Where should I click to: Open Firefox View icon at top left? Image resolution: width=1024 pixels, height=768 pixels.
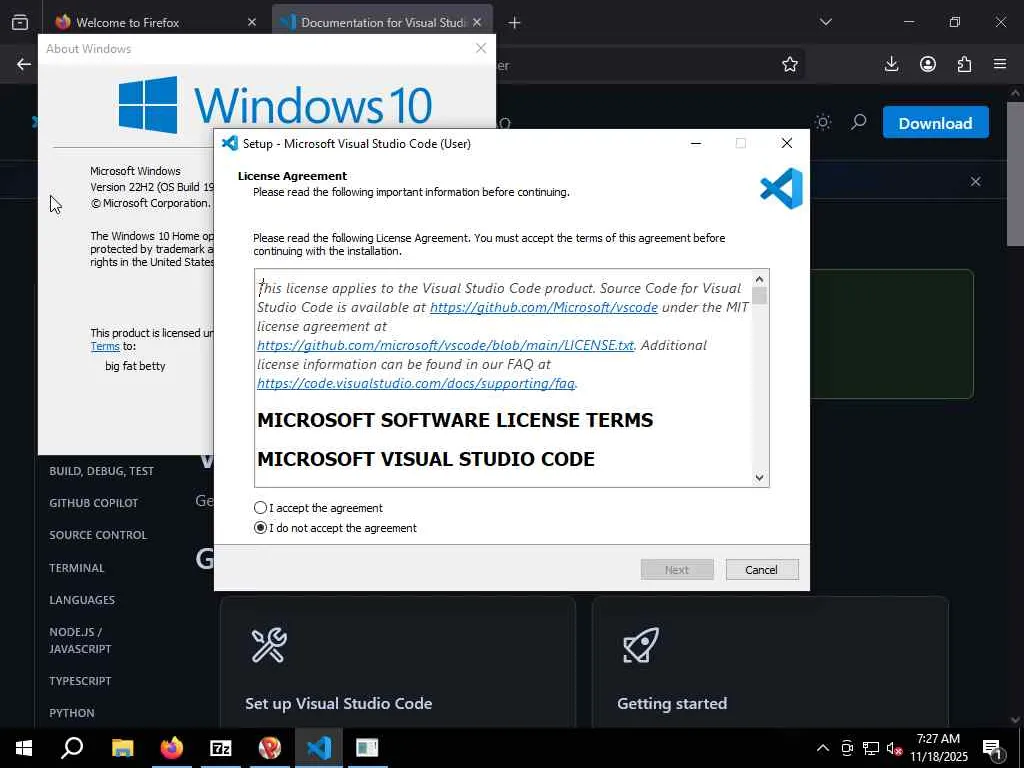tap(20, 22)
